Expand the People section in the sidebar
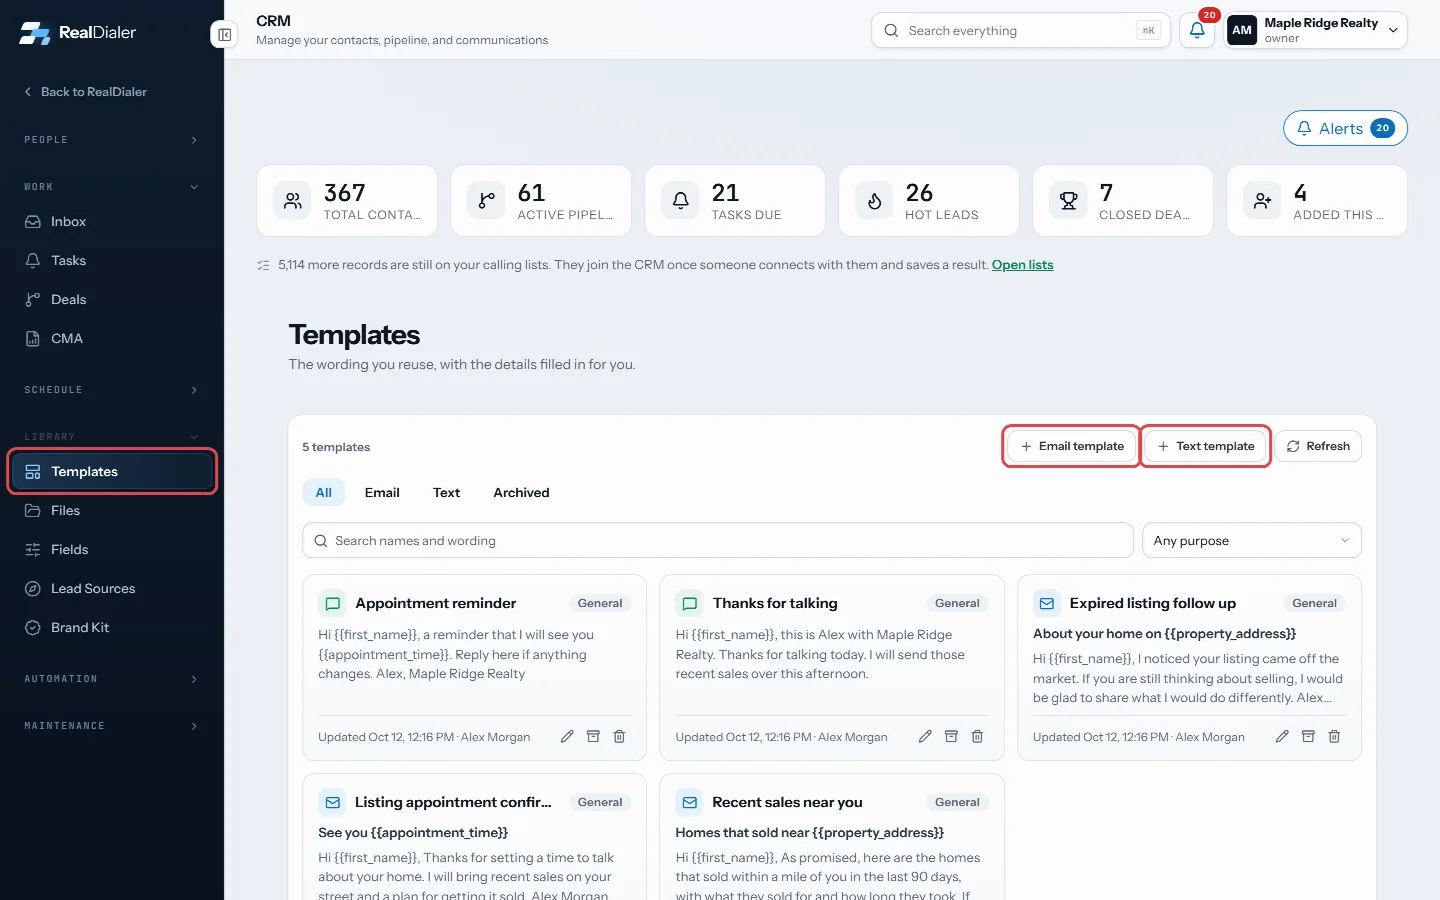The width and height of the screenshot is (1440, 900). (x=112, y=140)
